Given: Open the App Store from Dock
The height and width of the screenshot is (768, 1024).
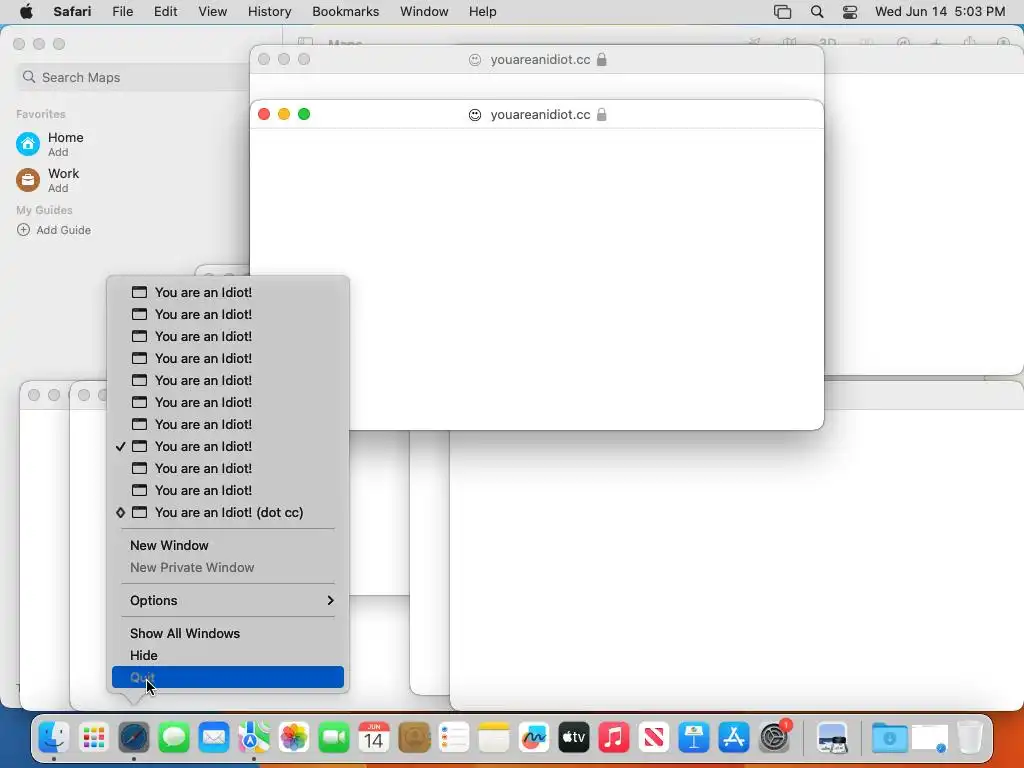Looking at the screenshot, I should [x=734, y=738].
